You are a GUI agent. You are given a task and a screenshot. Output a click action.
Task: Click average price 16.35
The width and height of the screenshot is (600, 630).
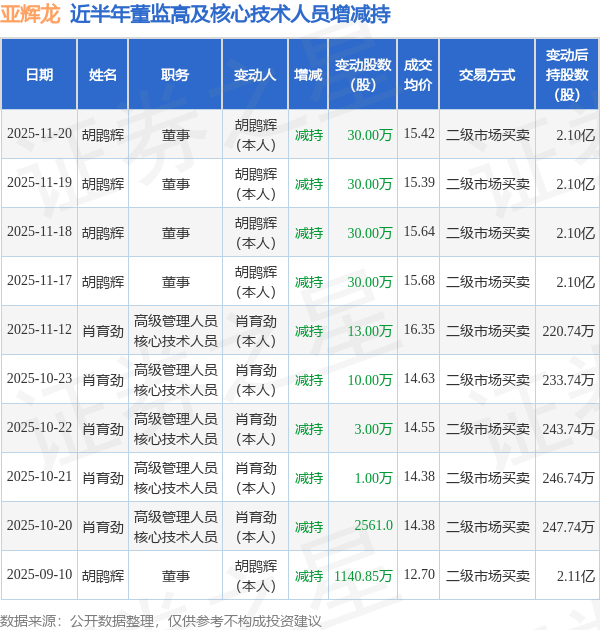[419, 329]
